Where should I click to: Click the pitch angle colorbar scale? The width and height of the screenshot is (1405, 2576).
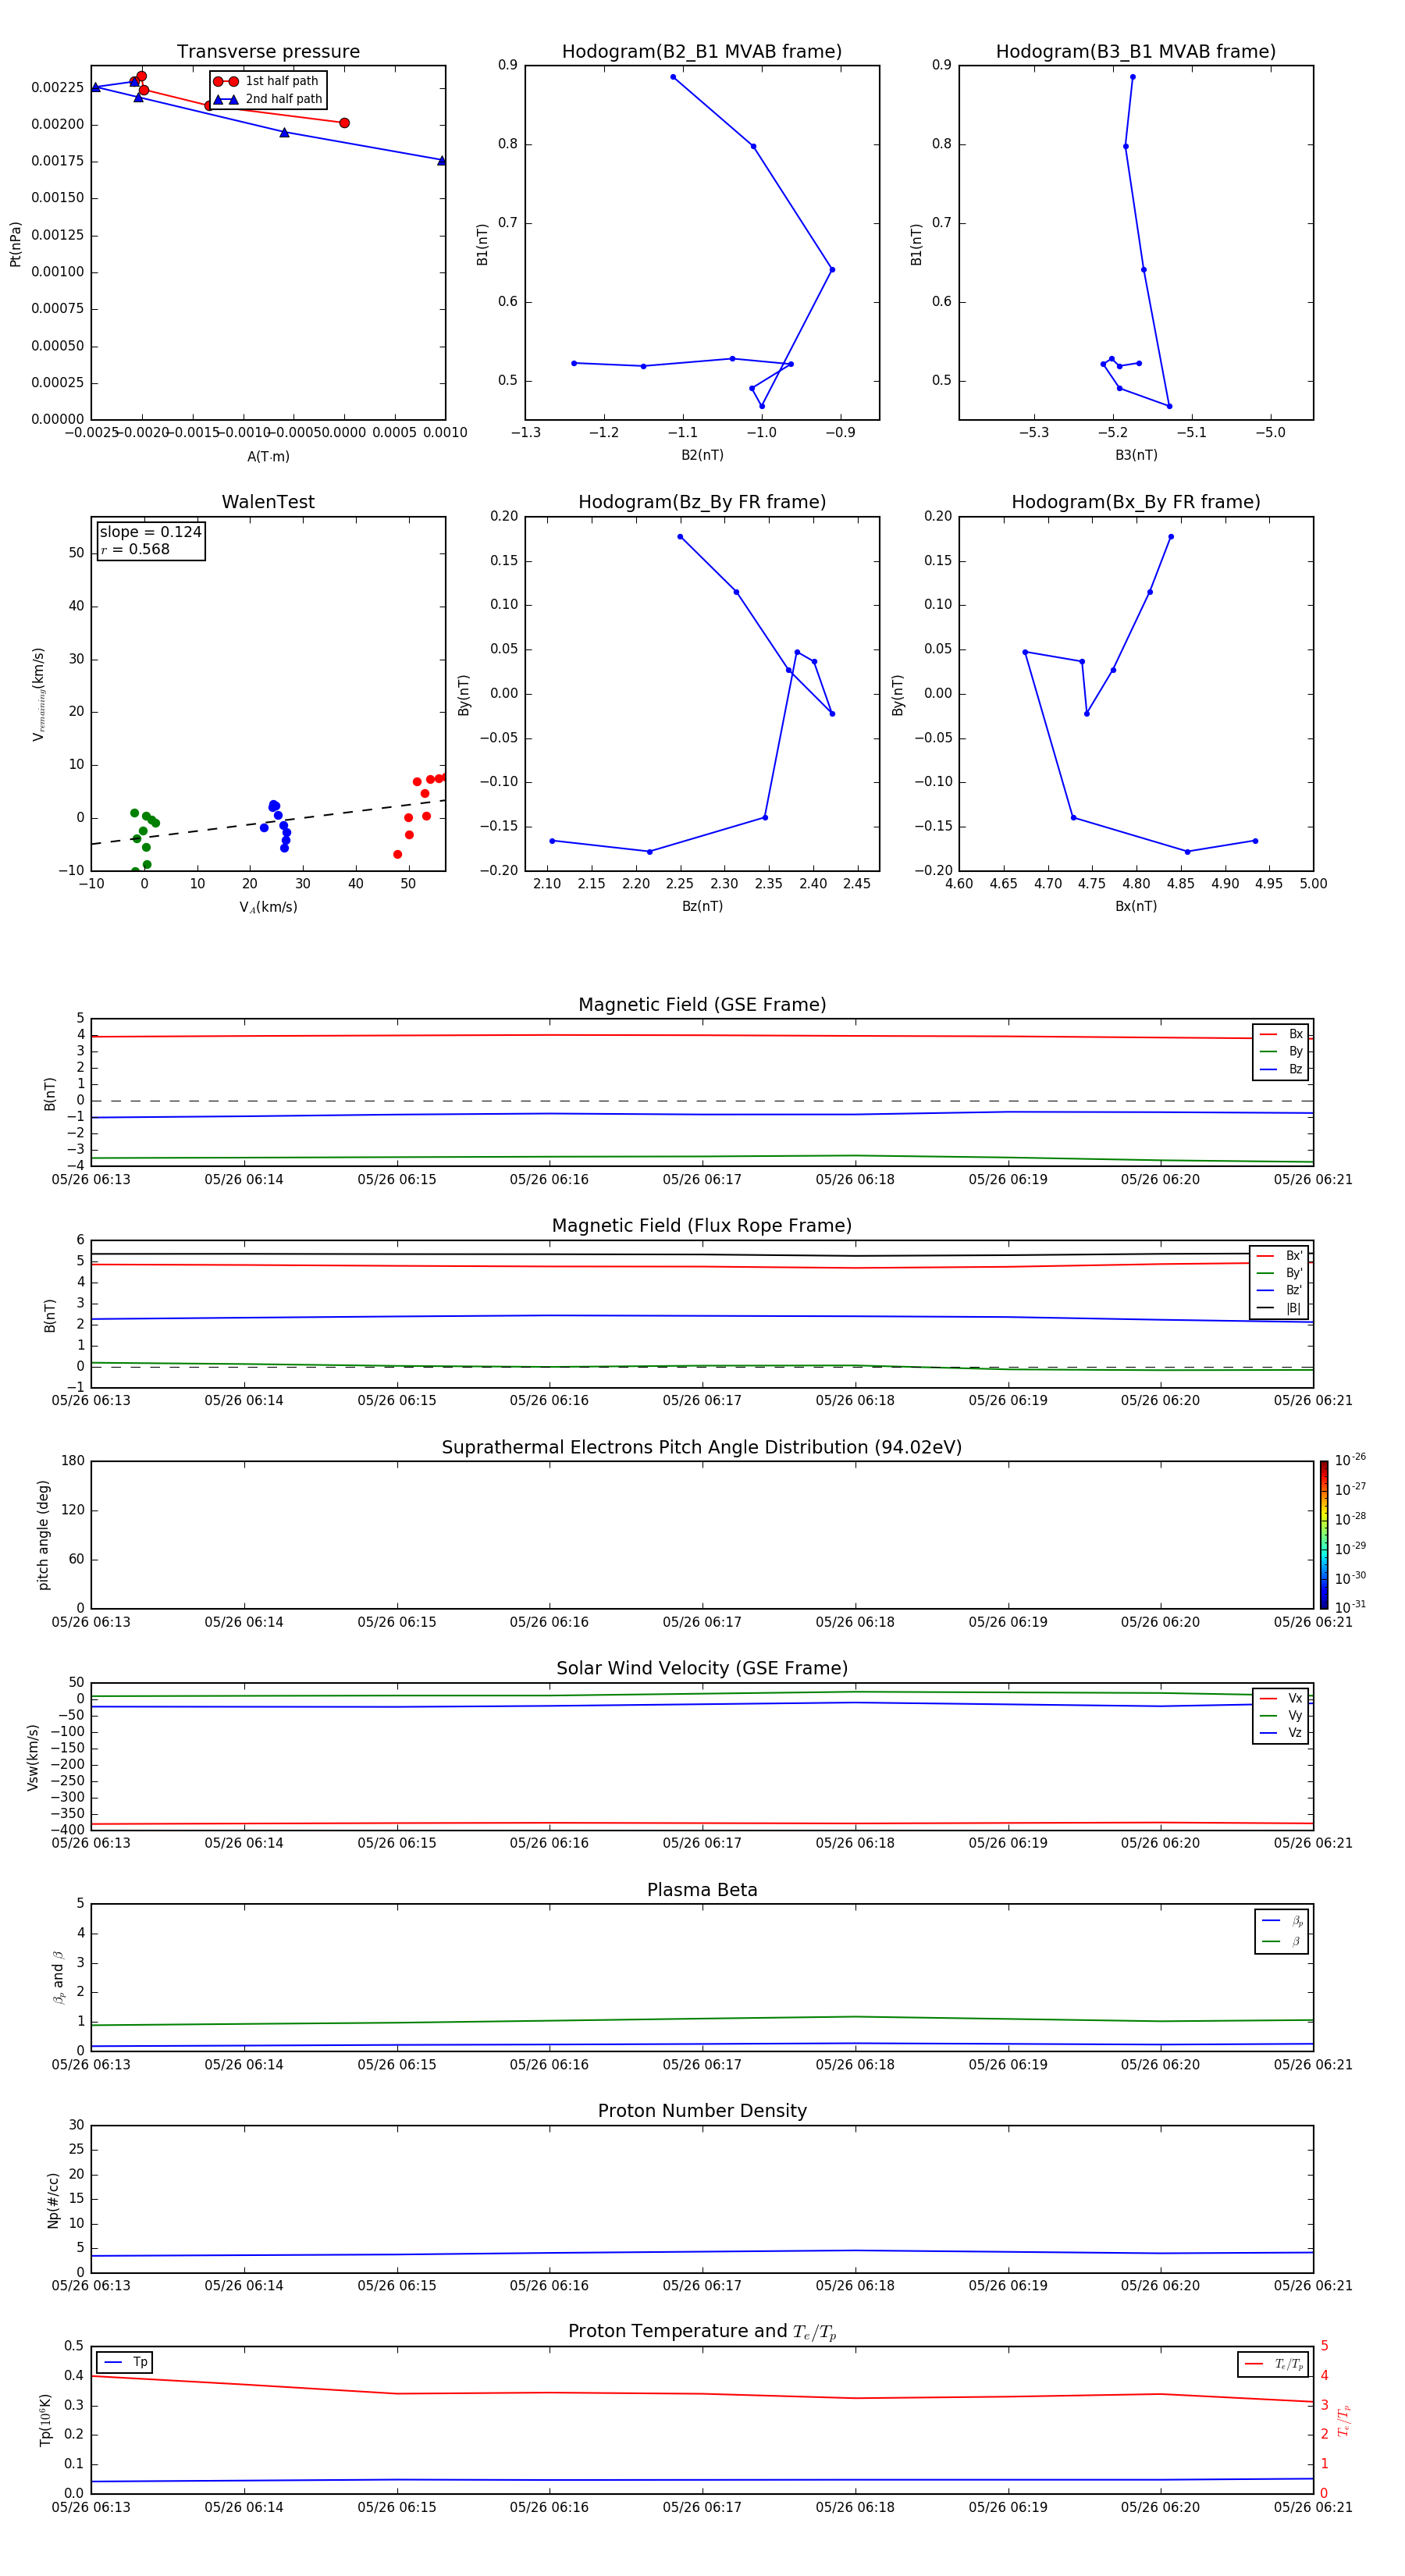[1324, 1534]
